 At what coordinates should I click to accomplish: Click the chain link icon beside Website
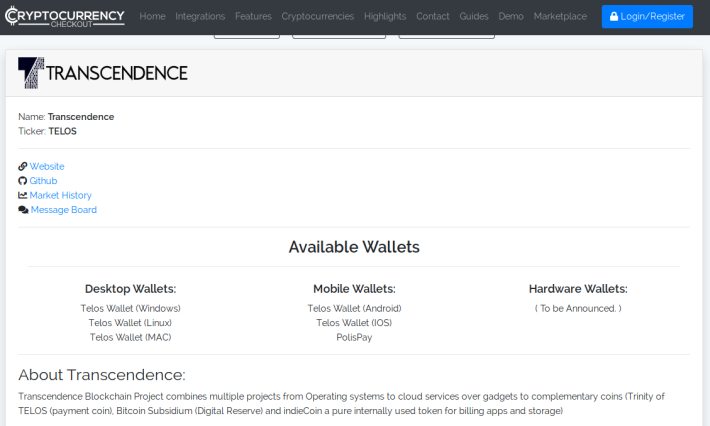(23, 166)
